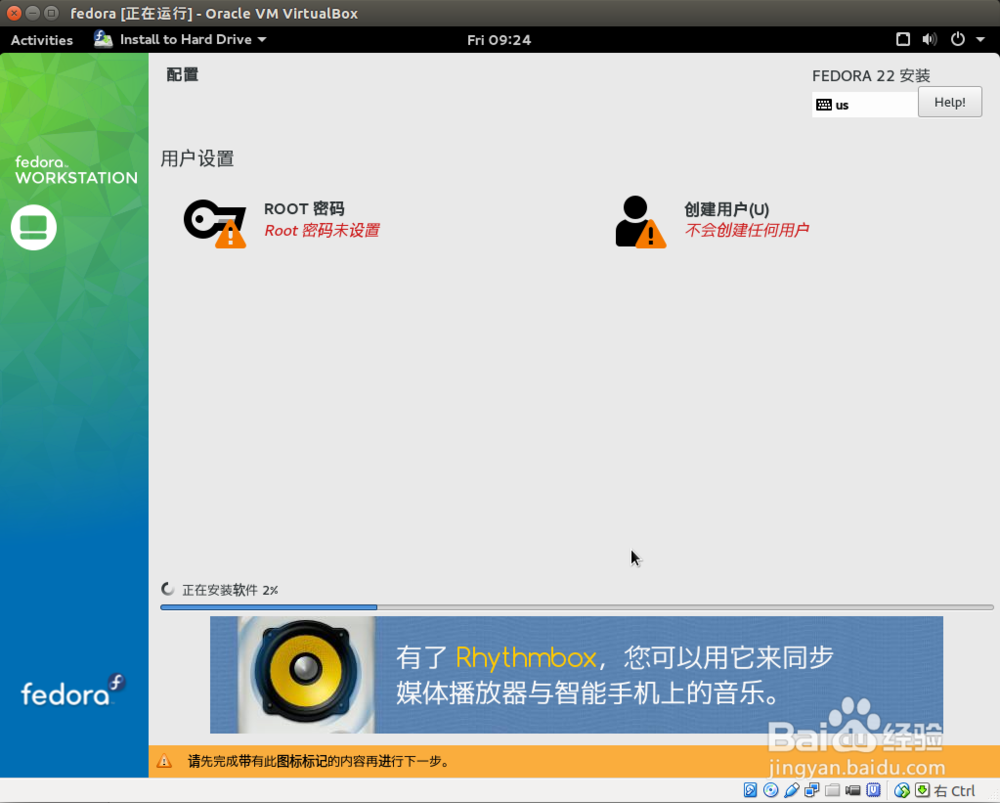Maximize the VirtualBox fedora window
The width and height of the screenshot is (1000, 803).
point(52,13)
